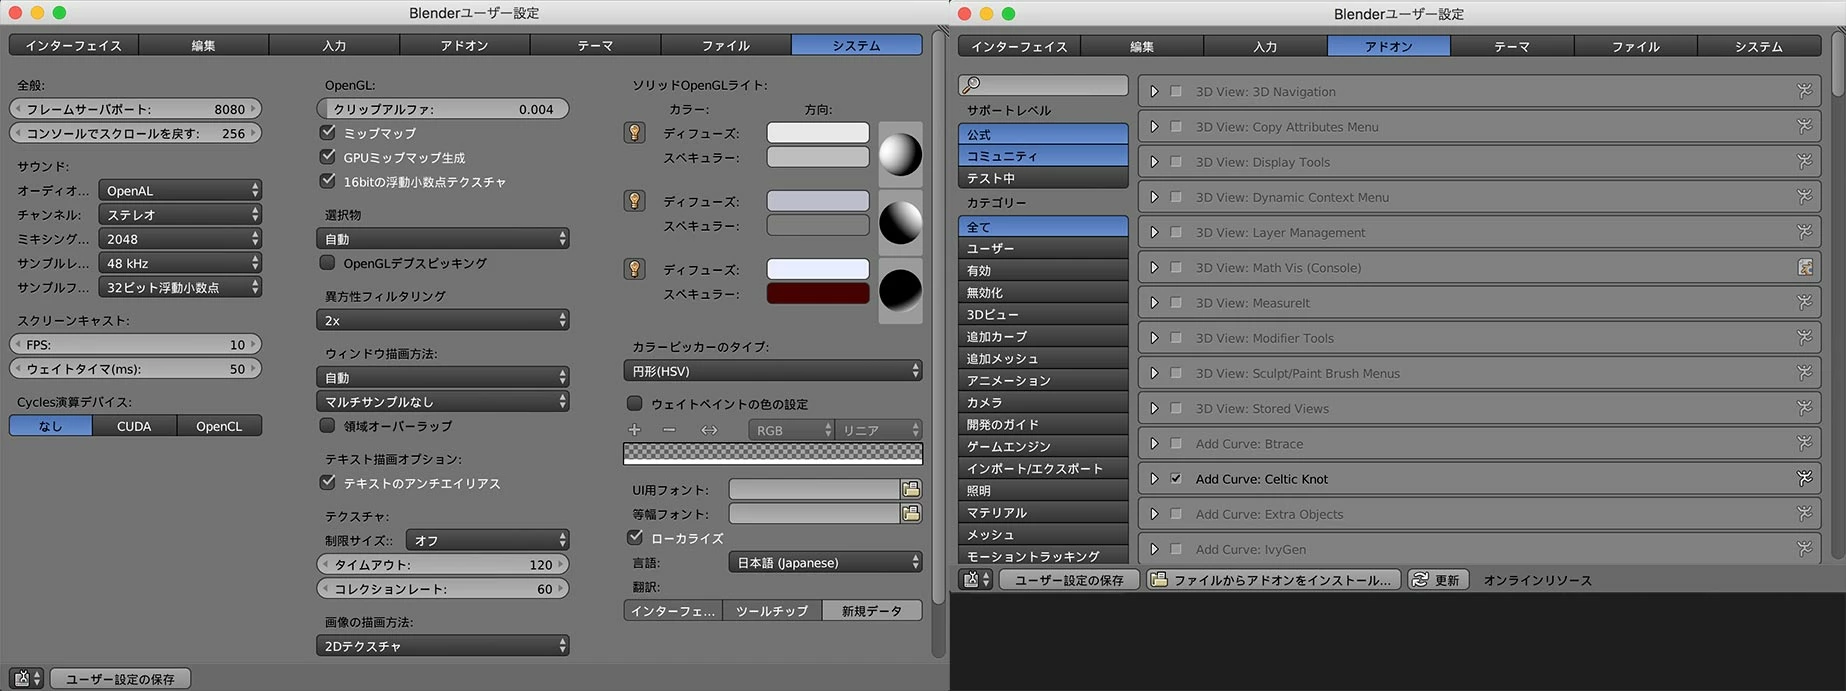Click support icon on MeasureIt row
Viewport: 1846px width, 691px height.
click(x=1804, y=302)
